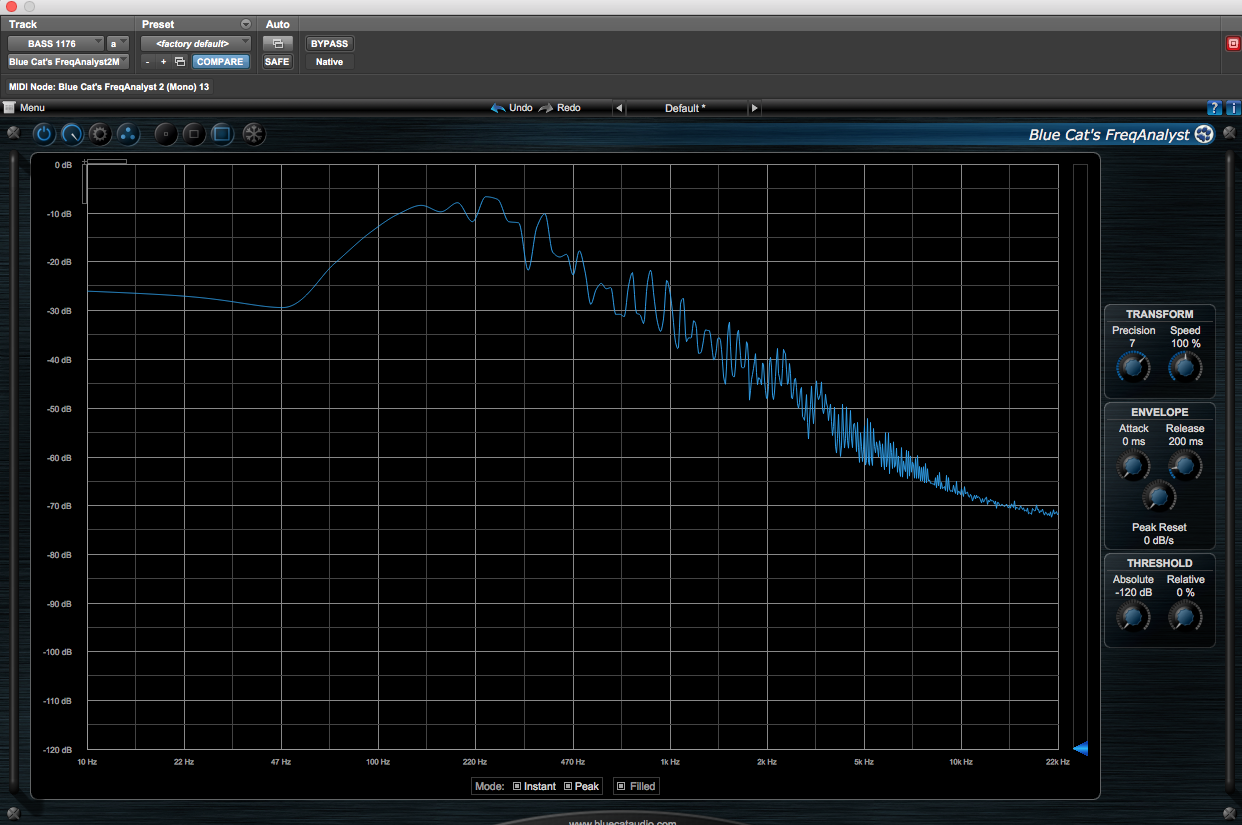Click the plugin power on/off icon

tap(44, 133)
